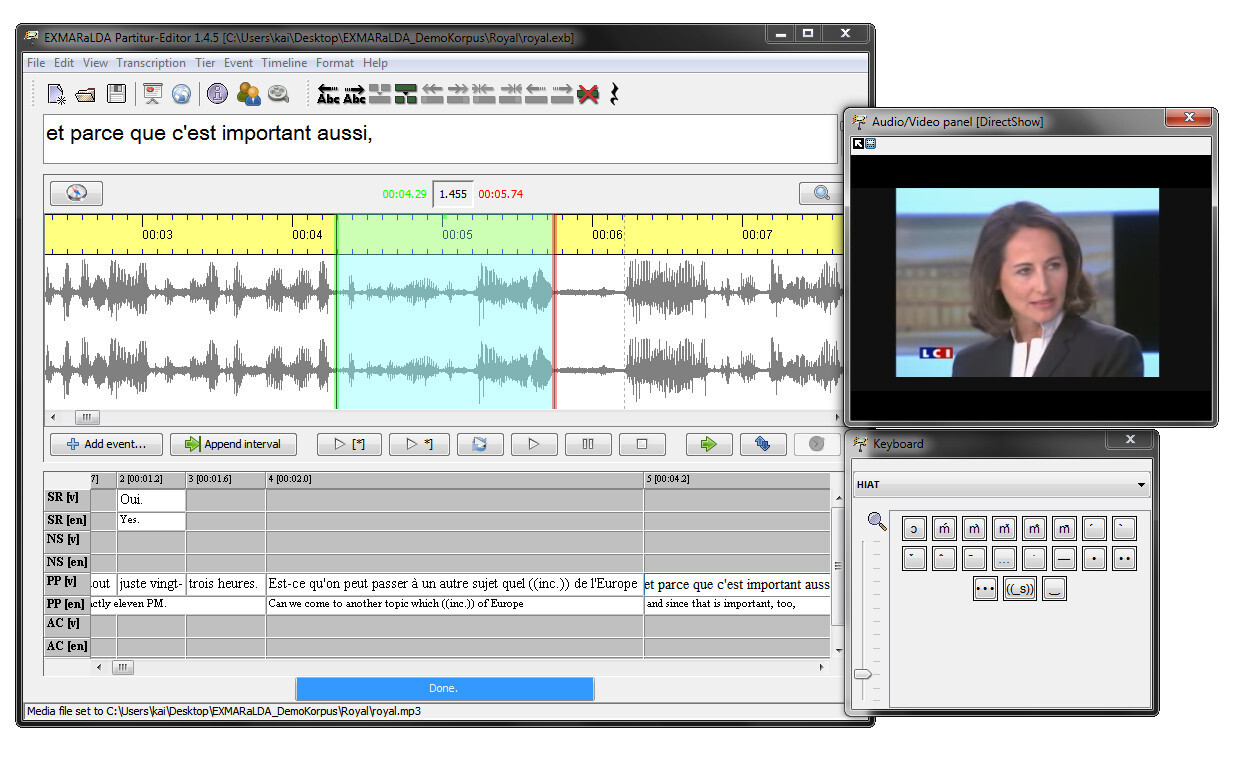Viewport: 1257px width, 766px height.
Task: Click the Append interval button
Action: pyautogui.click(x=235, y=444)
